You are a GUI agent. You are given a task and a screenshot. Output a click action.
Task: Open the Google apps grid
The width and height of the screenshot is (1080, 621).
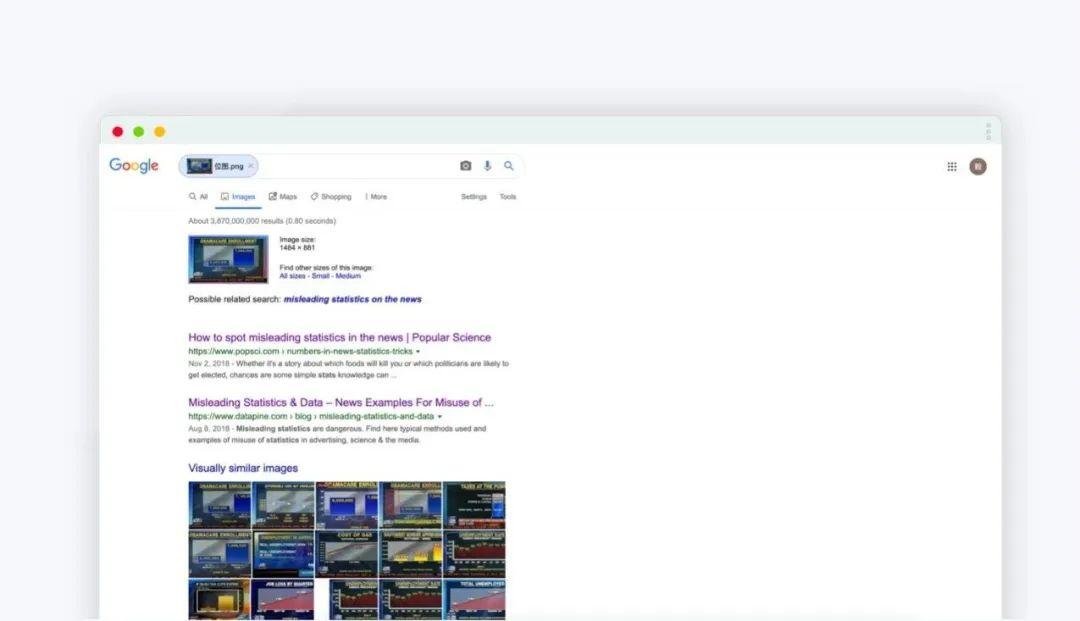tap(952, 167)
